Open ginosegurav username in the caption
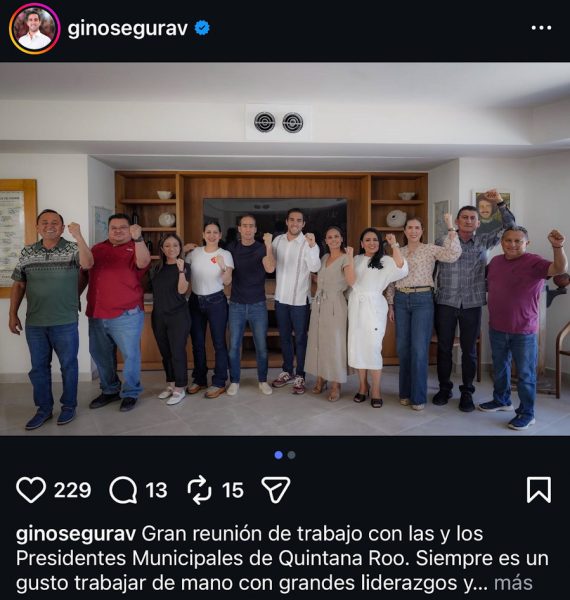 (76, 534)
